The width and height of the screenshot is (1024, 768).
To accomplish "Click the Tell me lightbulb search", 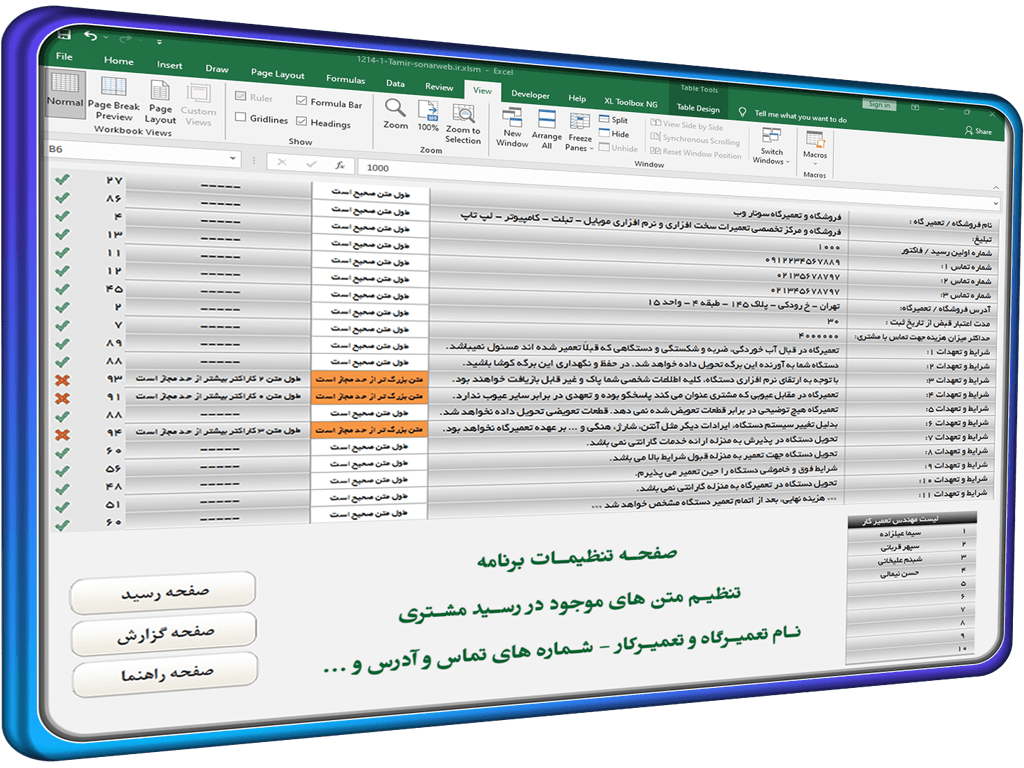I will point(743,112).
